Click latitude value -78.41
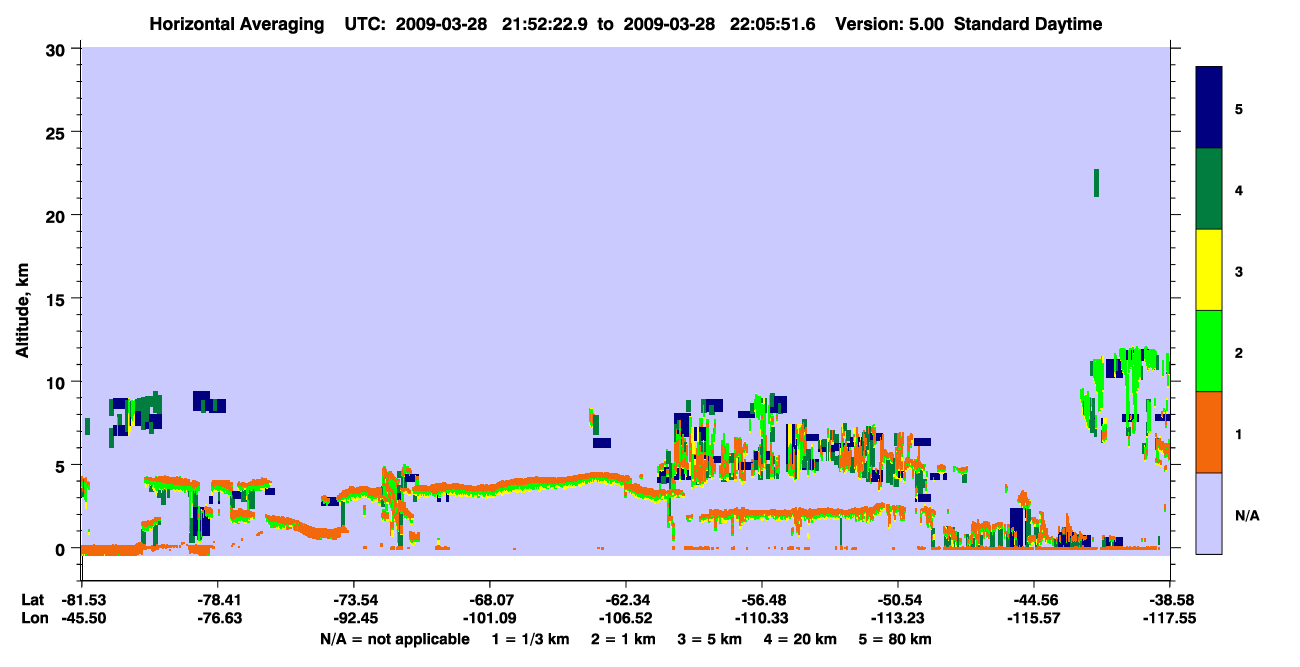 click(x=218, y=600)
